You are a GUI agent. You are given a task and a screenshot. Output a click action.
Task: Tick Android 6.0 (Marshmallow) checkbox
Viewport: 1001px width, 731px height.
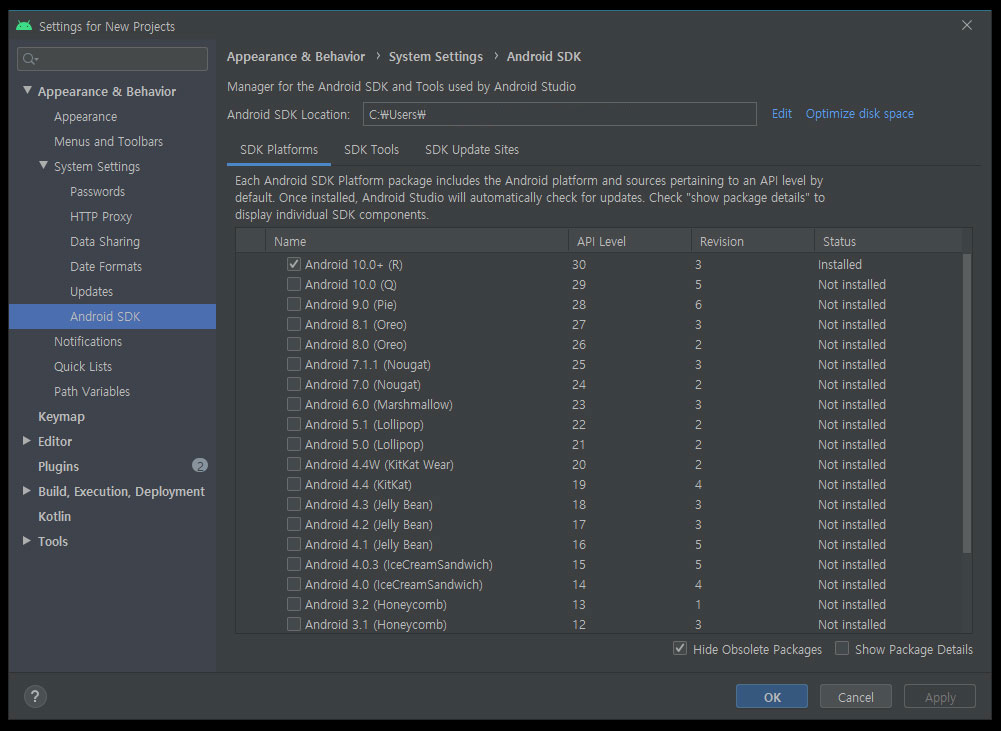294,404
